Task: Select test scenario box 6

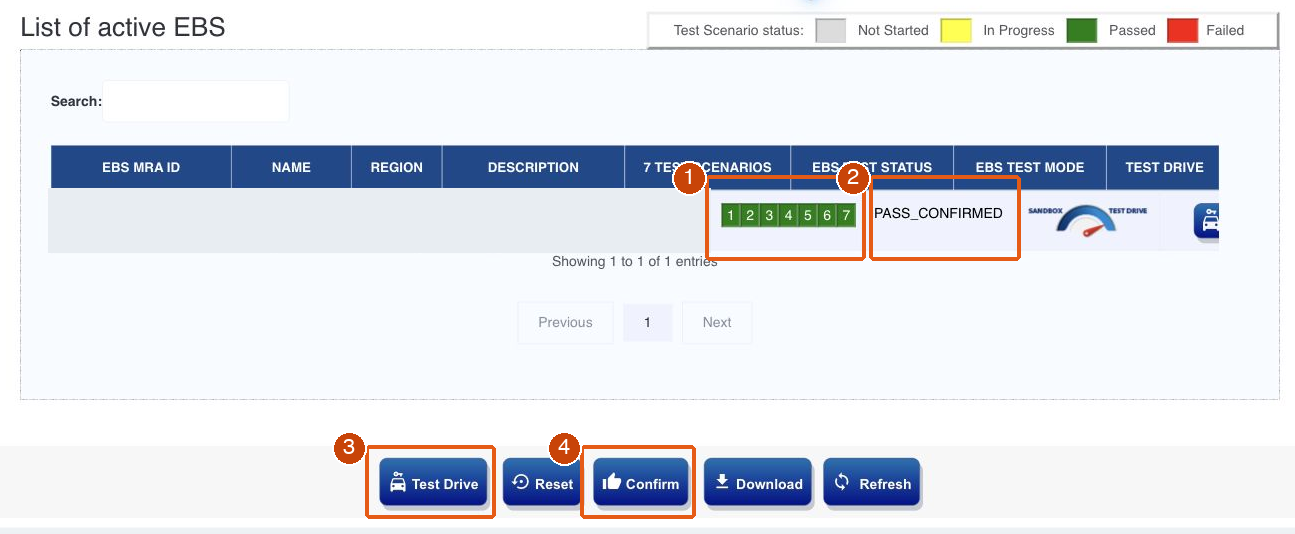Action: coord(827,215)
